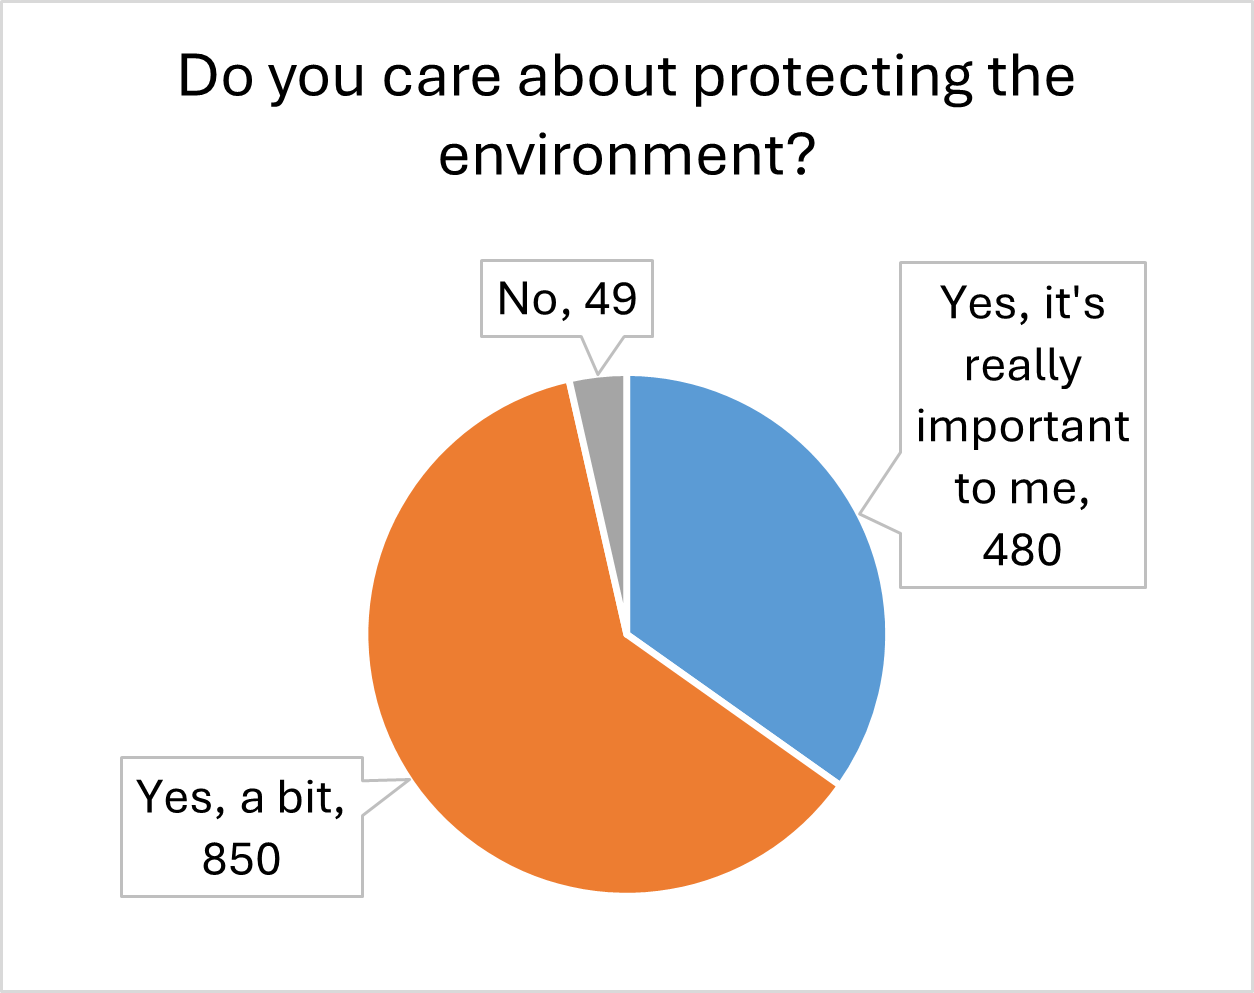Image resolution: width=1254 pixels, height=993 pixels.
Task: Click the words "to me," in the callout
Action: [x=1022, y=489]
